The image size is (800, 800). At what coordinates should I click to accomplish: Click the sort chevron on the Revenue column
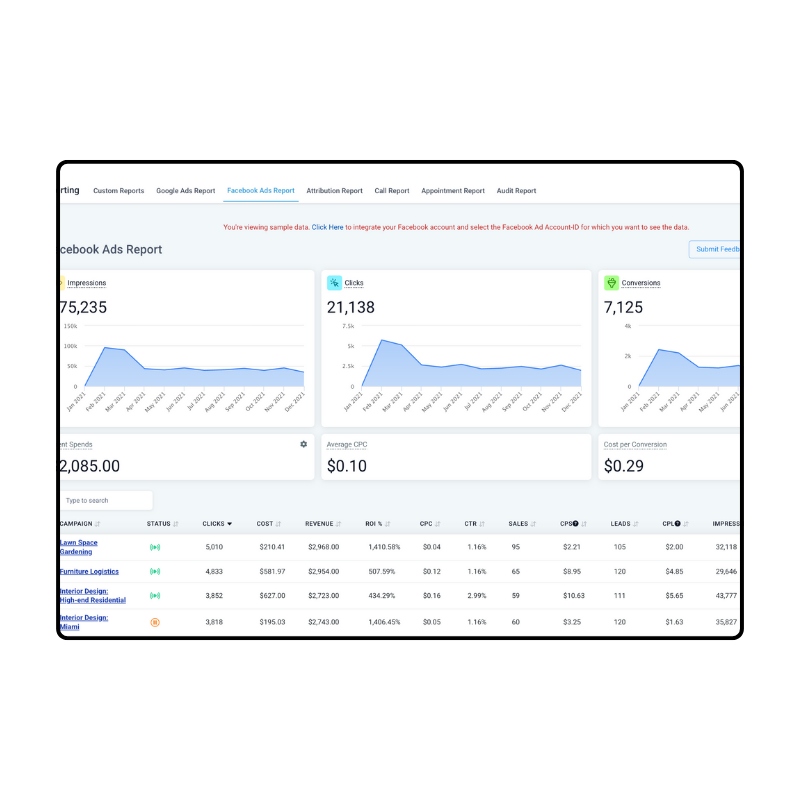pyautogui.click(x=338, y=523)
